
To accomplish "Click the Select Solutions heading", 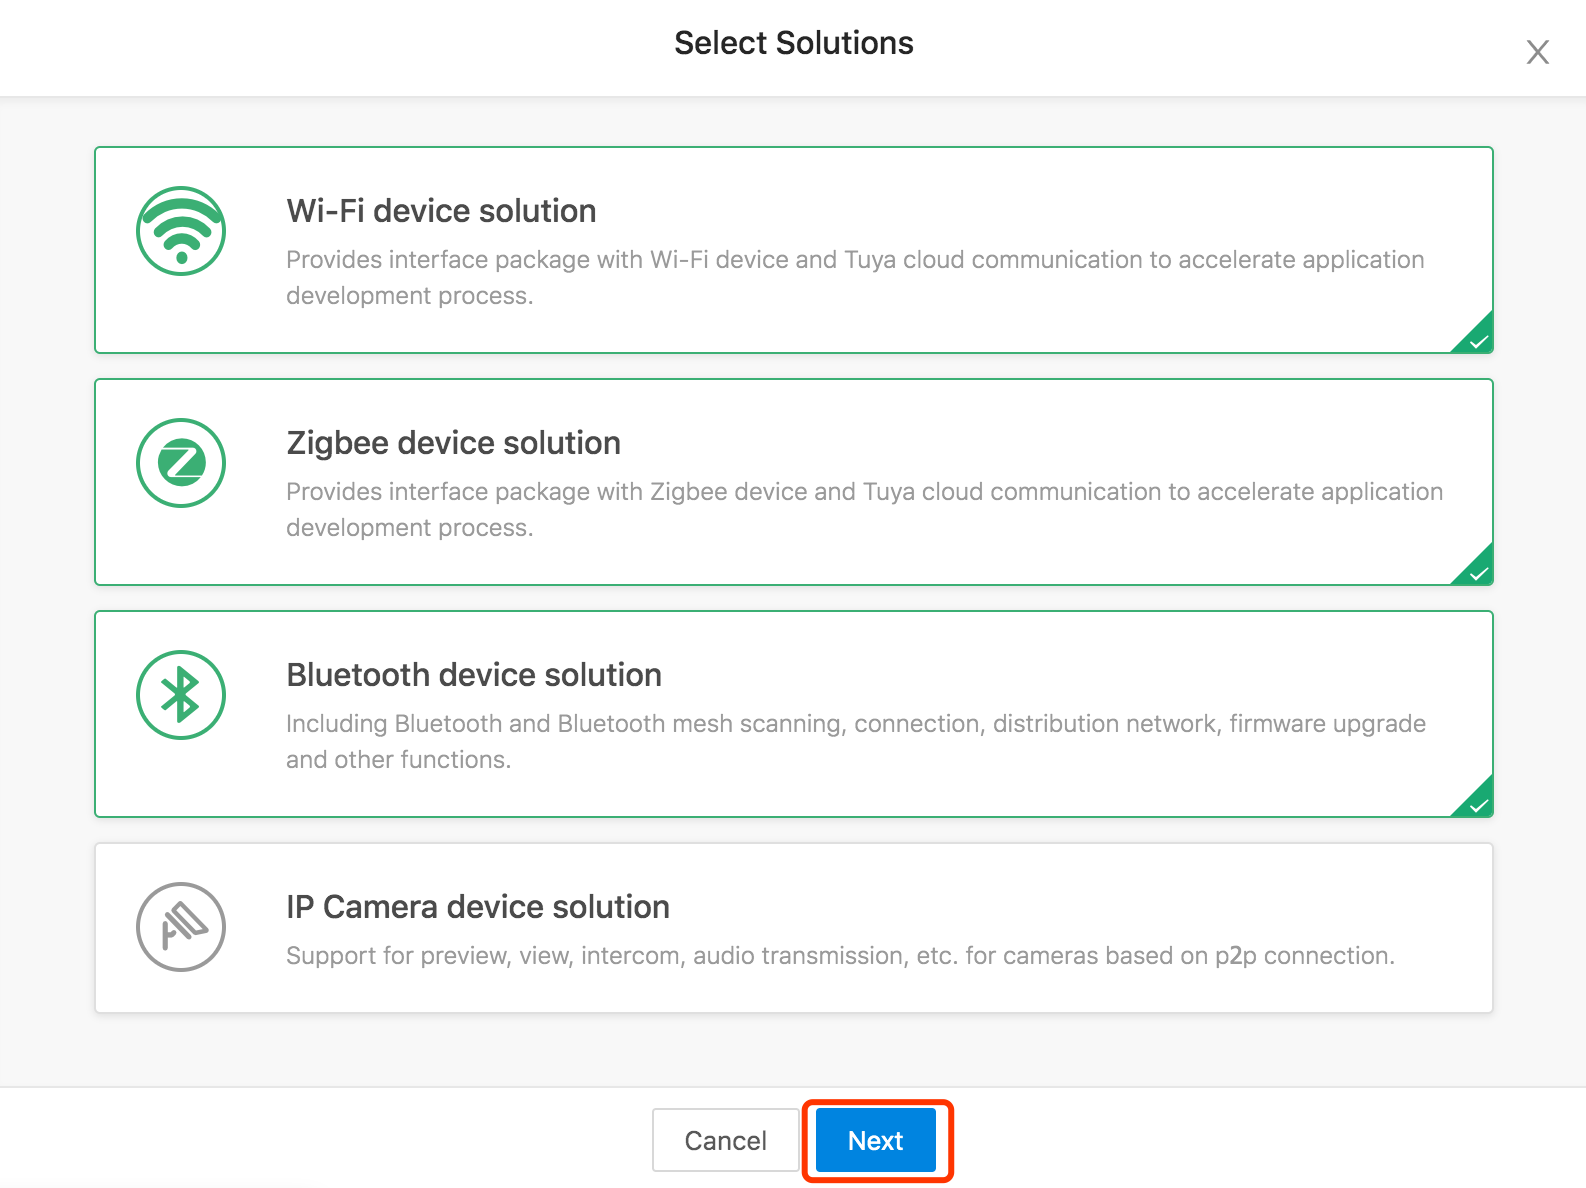I will [x=794, y=43].
